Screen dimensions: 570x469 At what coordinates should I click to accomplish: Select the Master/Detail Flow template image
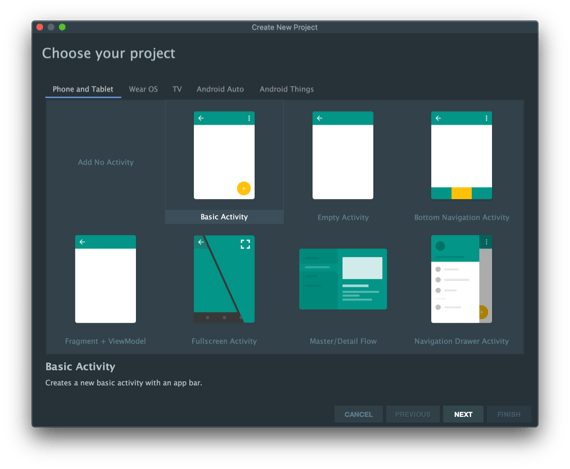click(343, 279)
